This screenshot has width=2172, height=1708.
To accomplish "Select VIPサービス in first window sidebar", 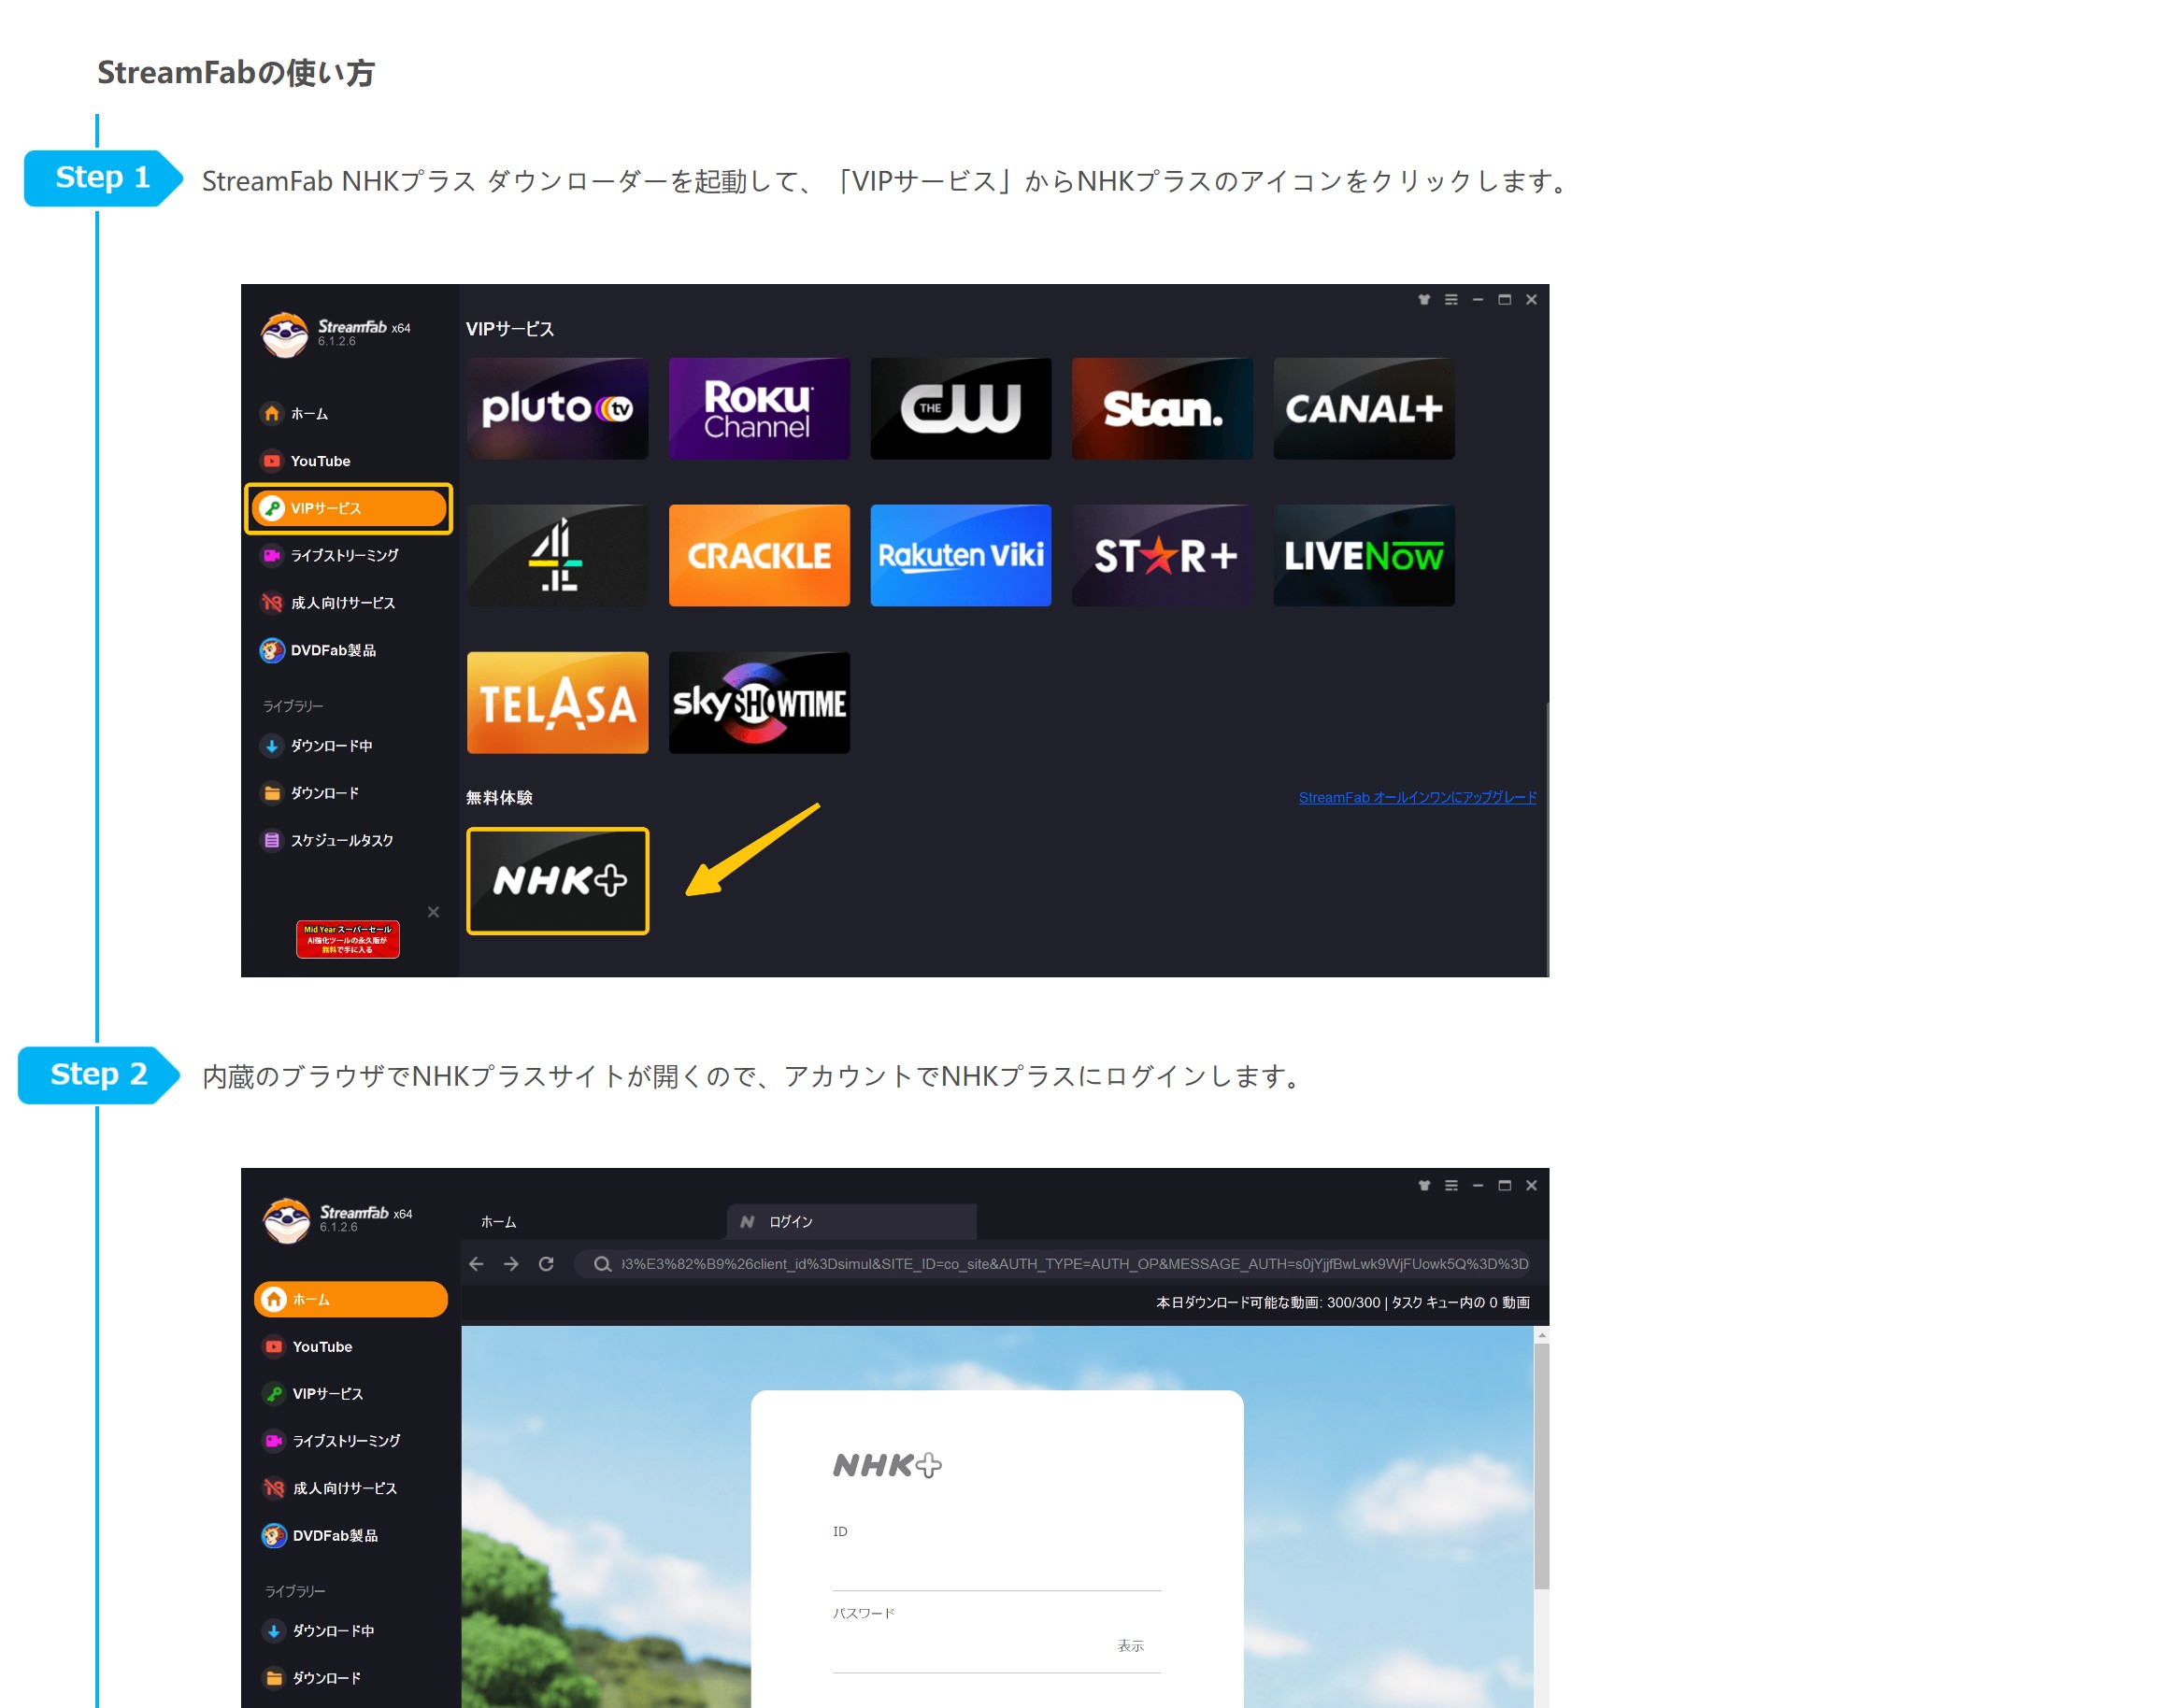I will pos(348,508).
